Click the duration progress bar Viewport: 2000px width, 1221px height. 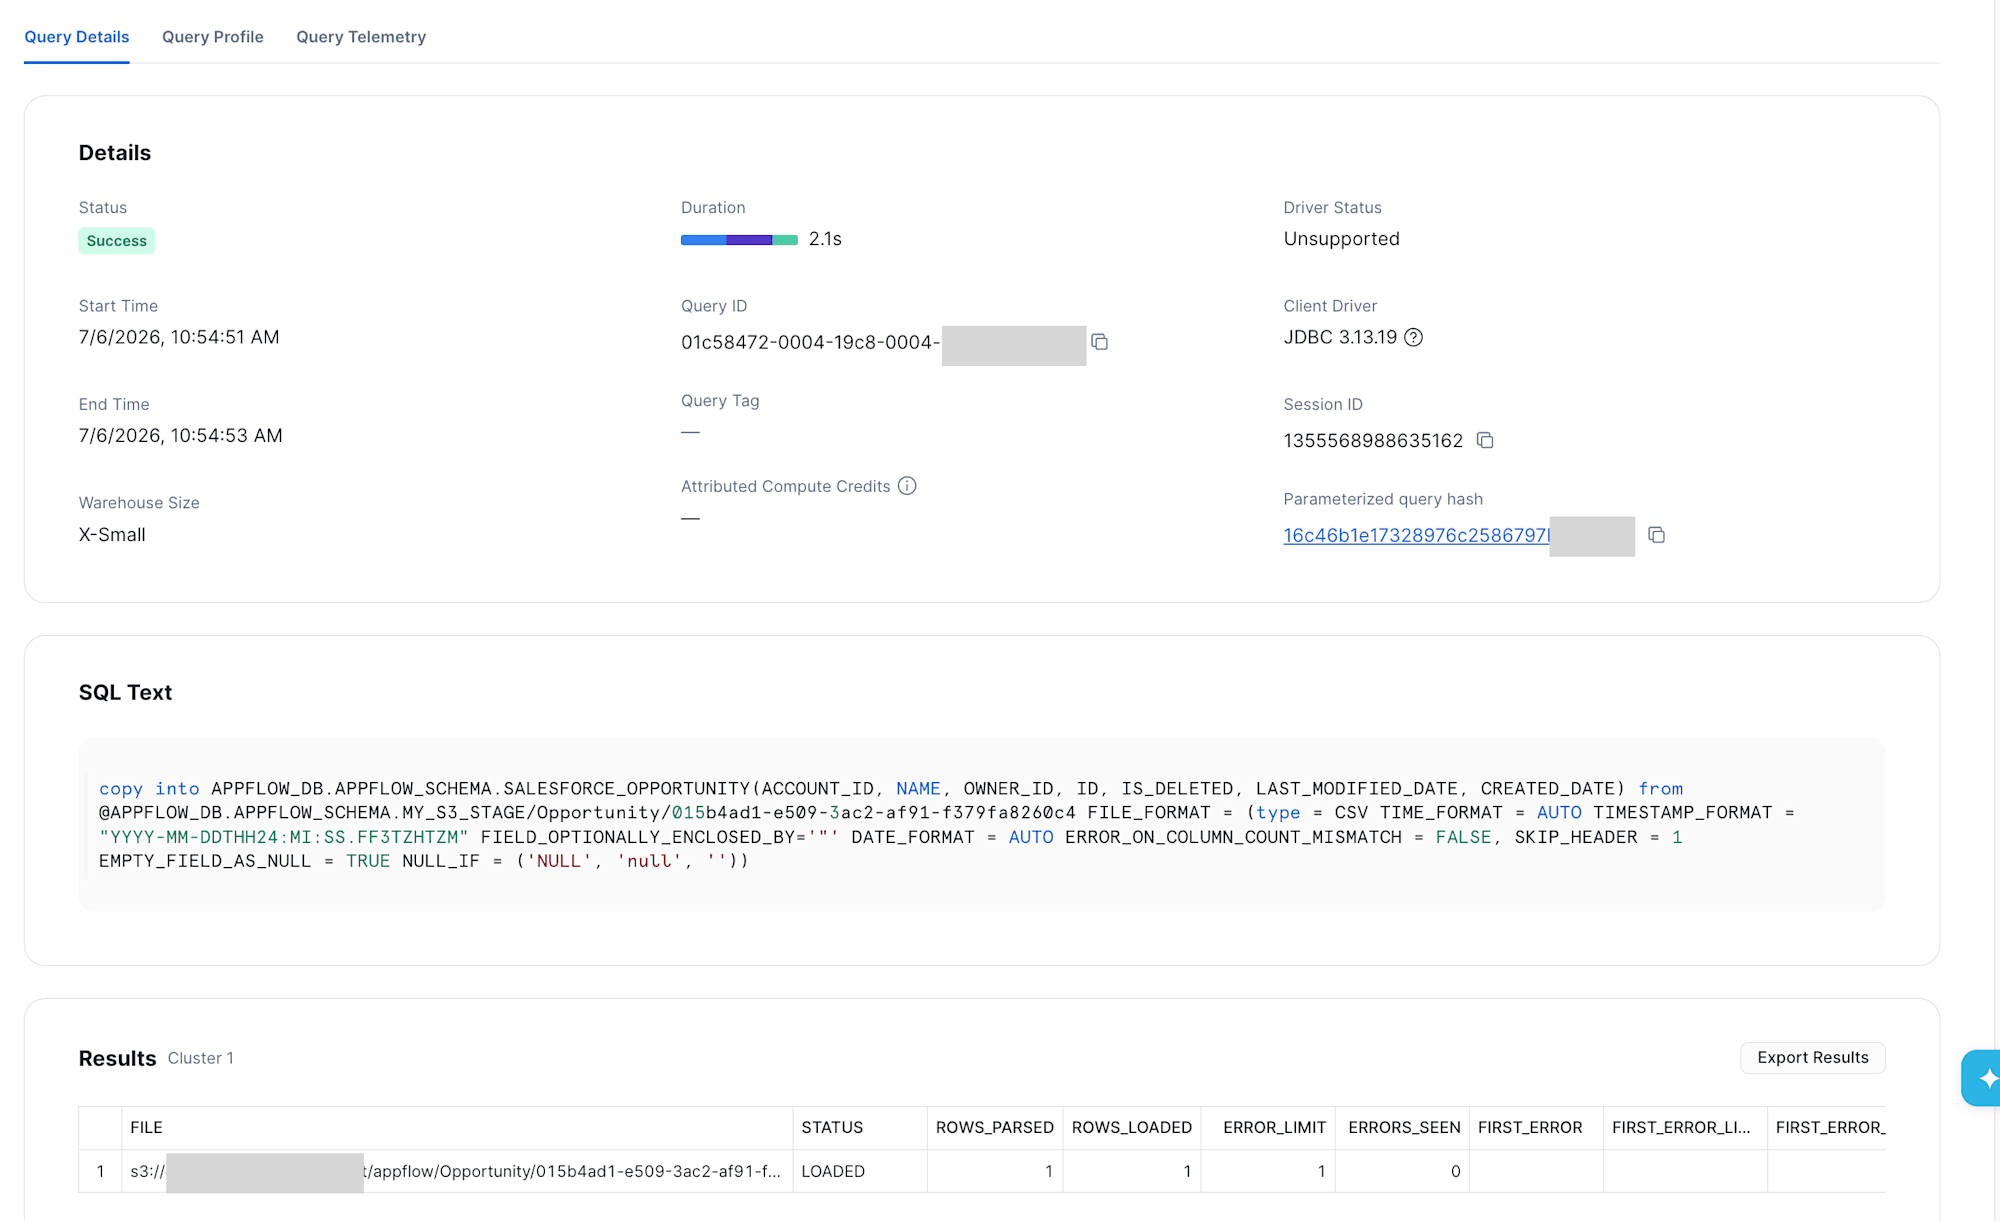pyautogui.click(x=739, y=240)
